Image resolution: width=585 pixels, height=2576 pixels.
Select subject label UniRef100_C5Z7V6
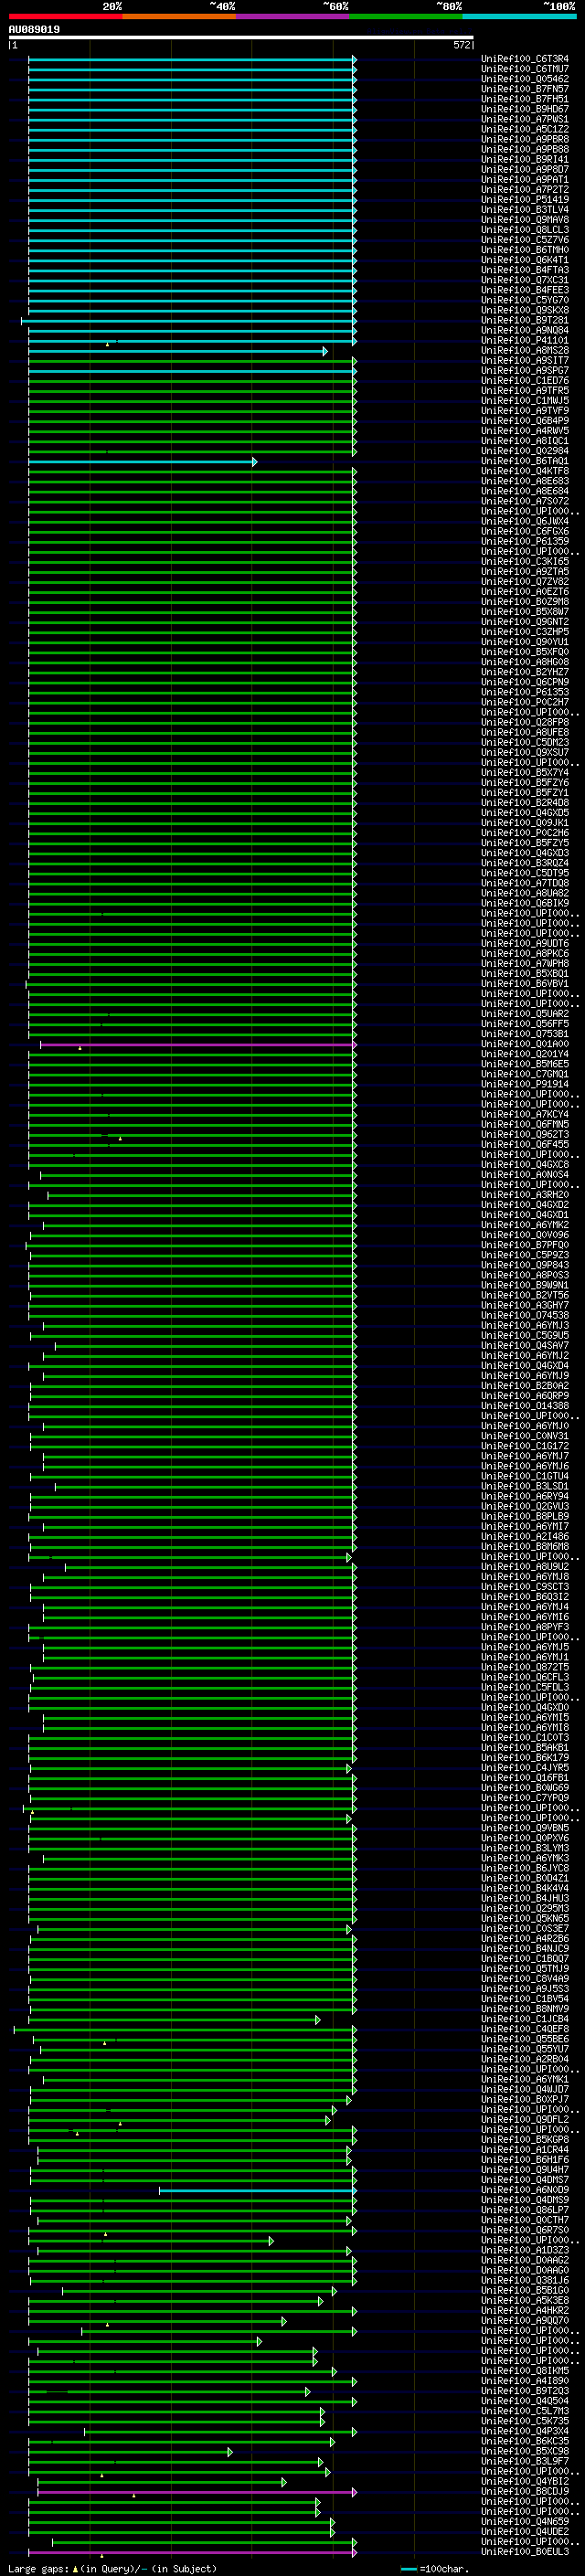click(x=525, y=240)
